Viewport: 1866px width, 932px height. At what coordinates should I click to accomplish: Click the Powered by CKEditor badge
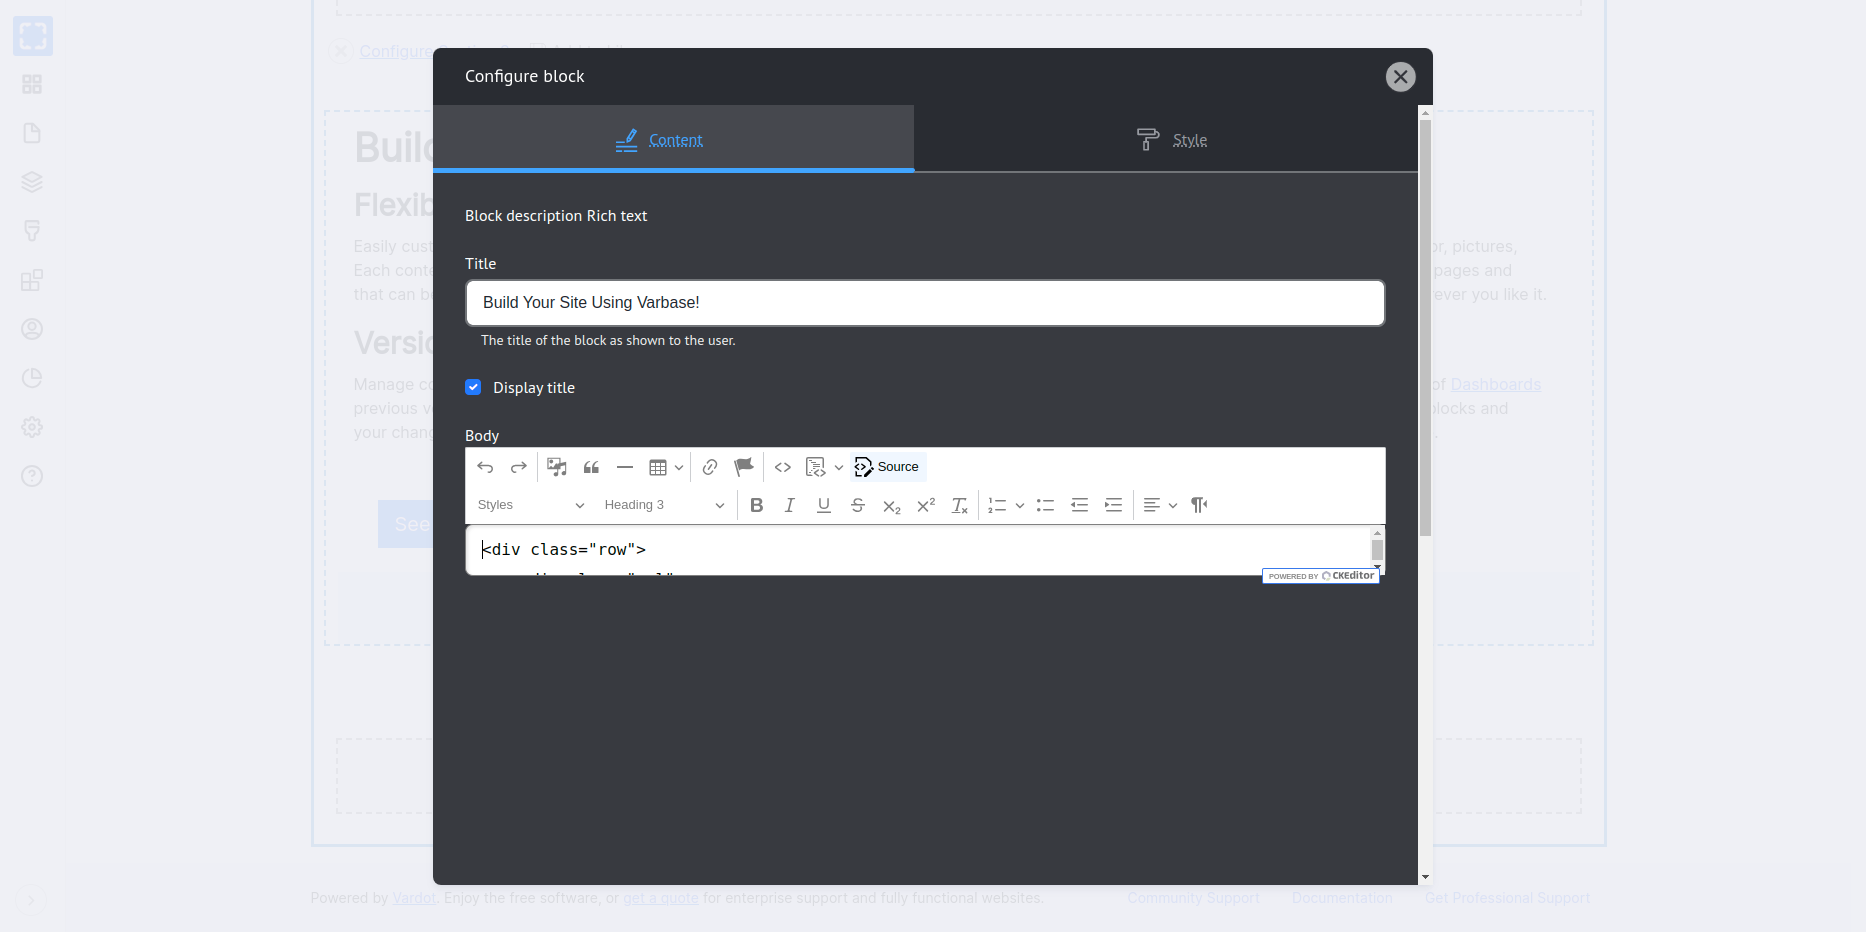pos(1320,576)
